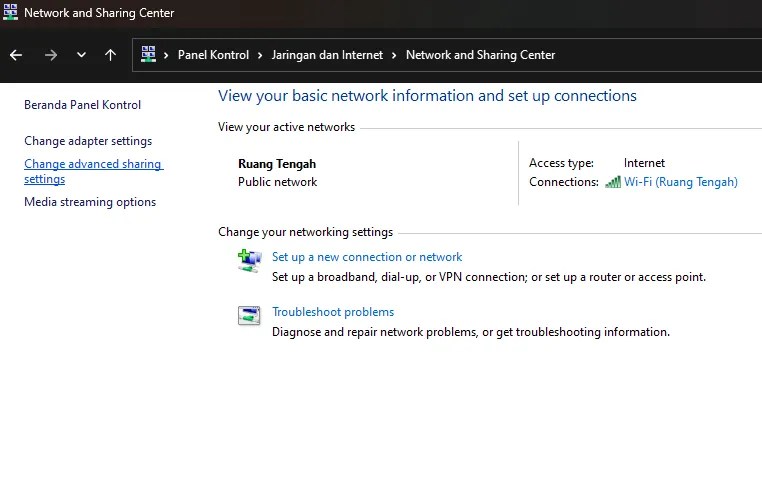Image resolution: width=762 pixels, height=504 pixels.
Task: Click the new connection setup icon
Action: tap(249, 261)
